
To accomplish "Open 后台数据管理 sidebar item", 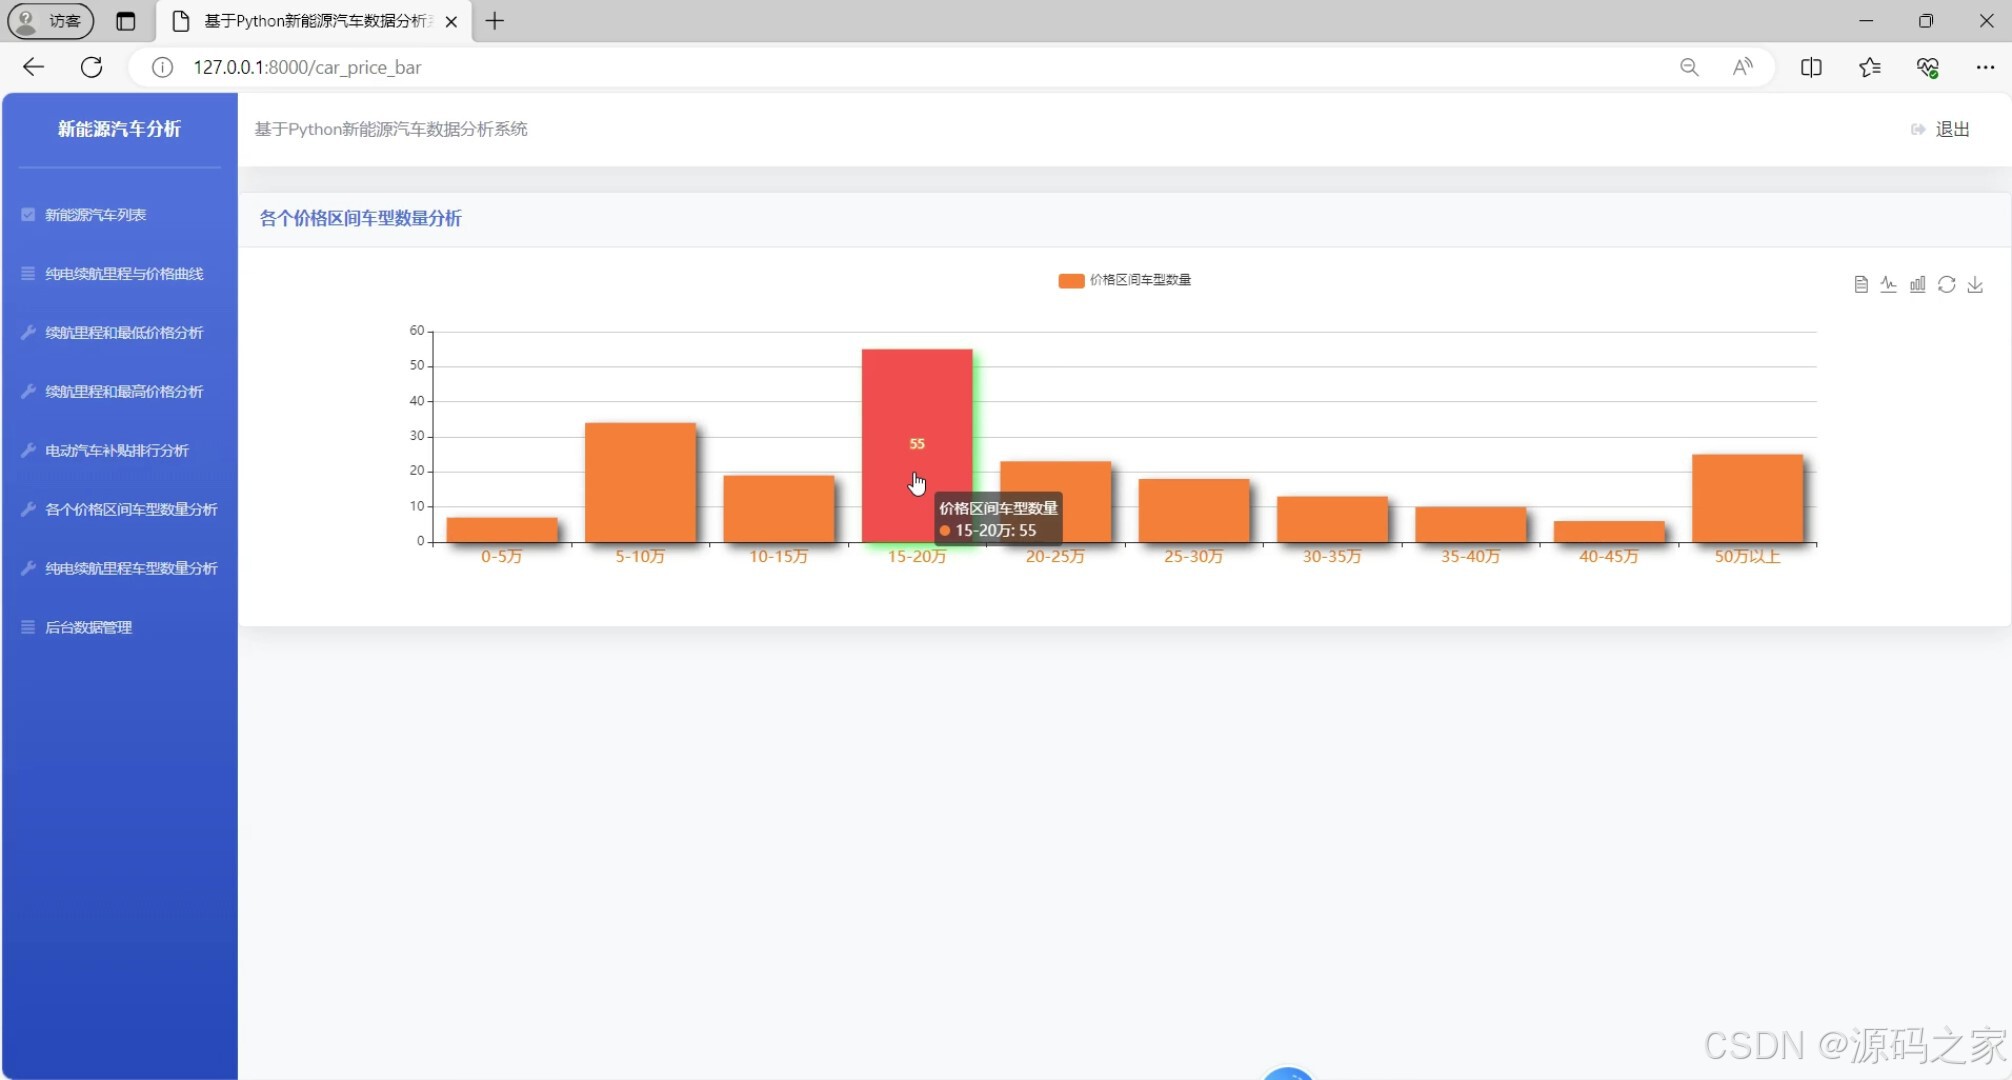I will [x=88, y=628].
